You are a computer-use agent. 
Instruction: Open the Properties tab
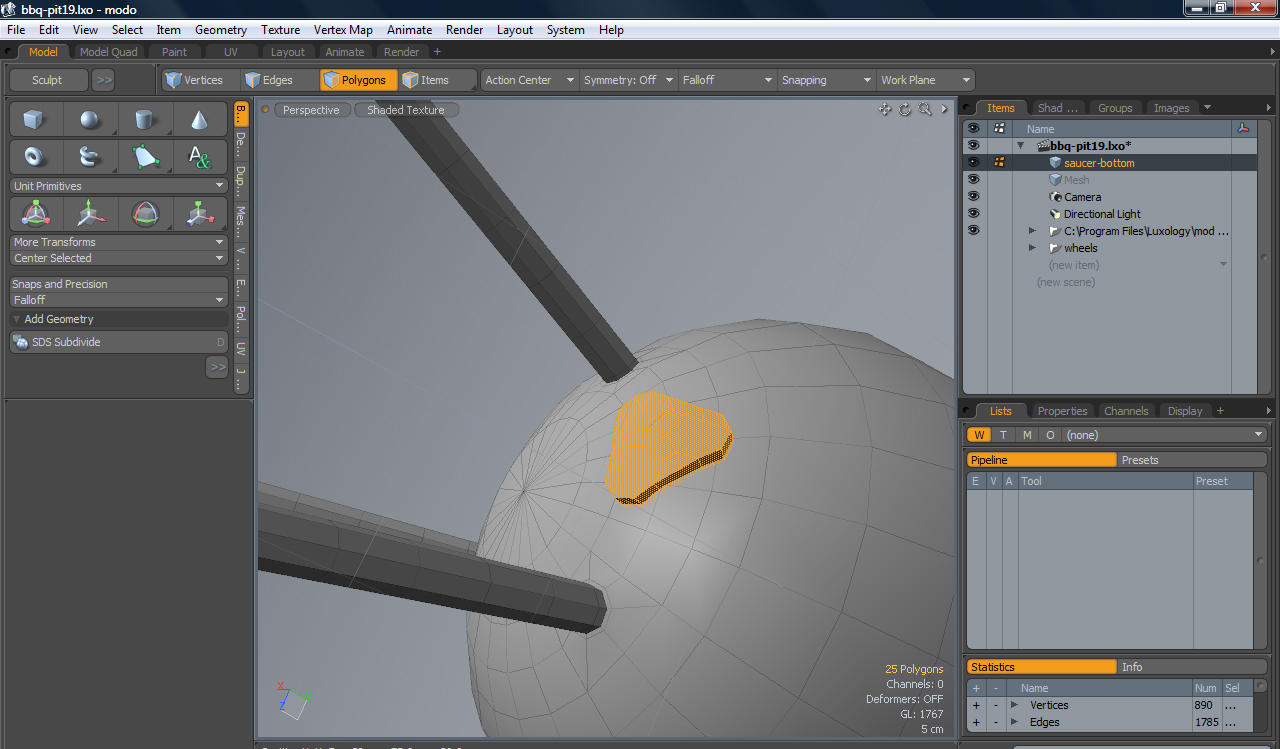pyautogui.click(x=1062, y=411)
